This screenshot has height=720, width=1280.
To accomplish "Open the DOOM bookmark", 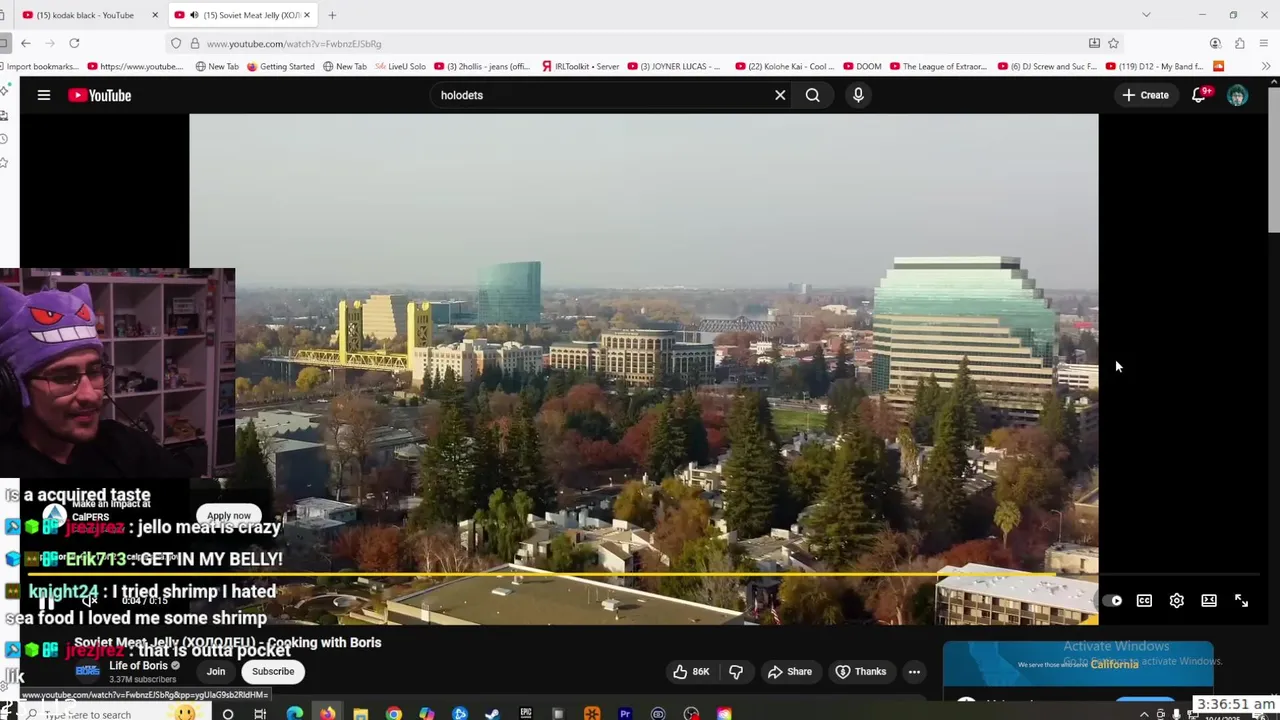I will pyautogui.click(x=861, y=66).
